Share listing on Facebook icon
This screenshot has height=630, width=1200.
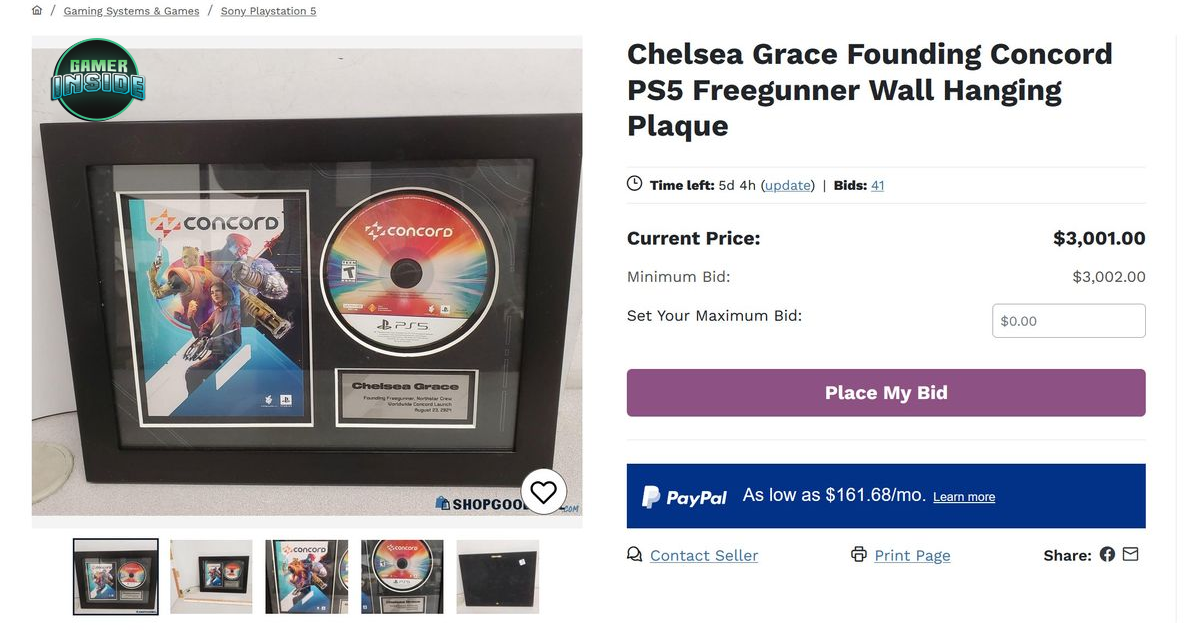coord(1107,554)
